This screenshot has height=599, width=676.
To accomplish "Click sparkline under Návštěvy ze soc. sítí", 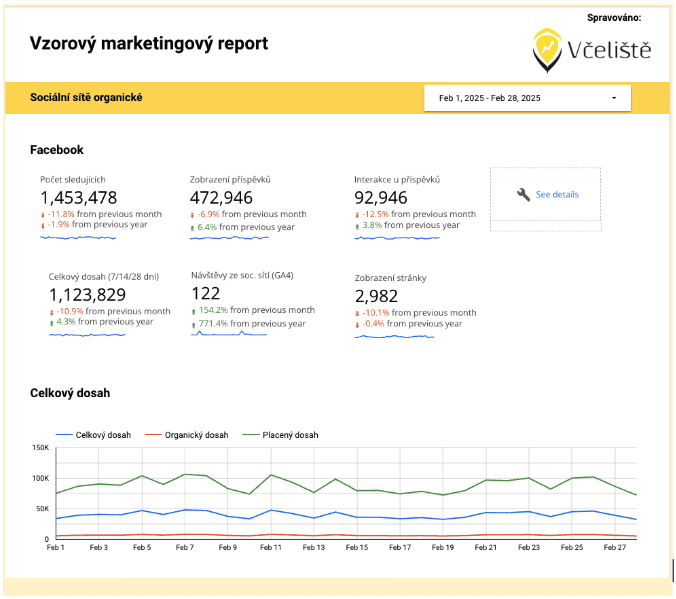I will [x=229, y=333].
